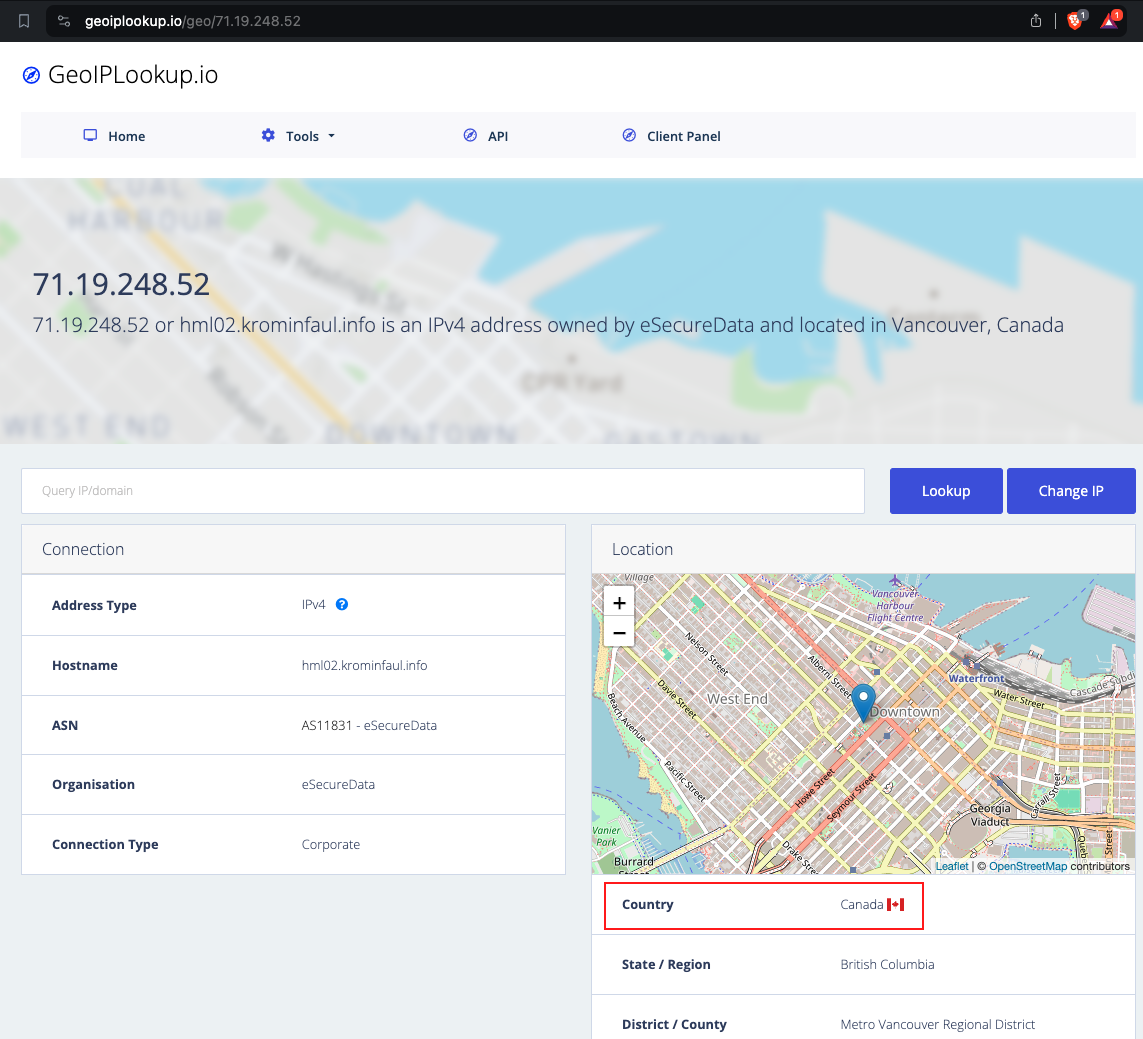Click the Brave Rewards triangle icon
Image resolution: width=1143 pixels, height=1039 pixels.
point(1109,21)
